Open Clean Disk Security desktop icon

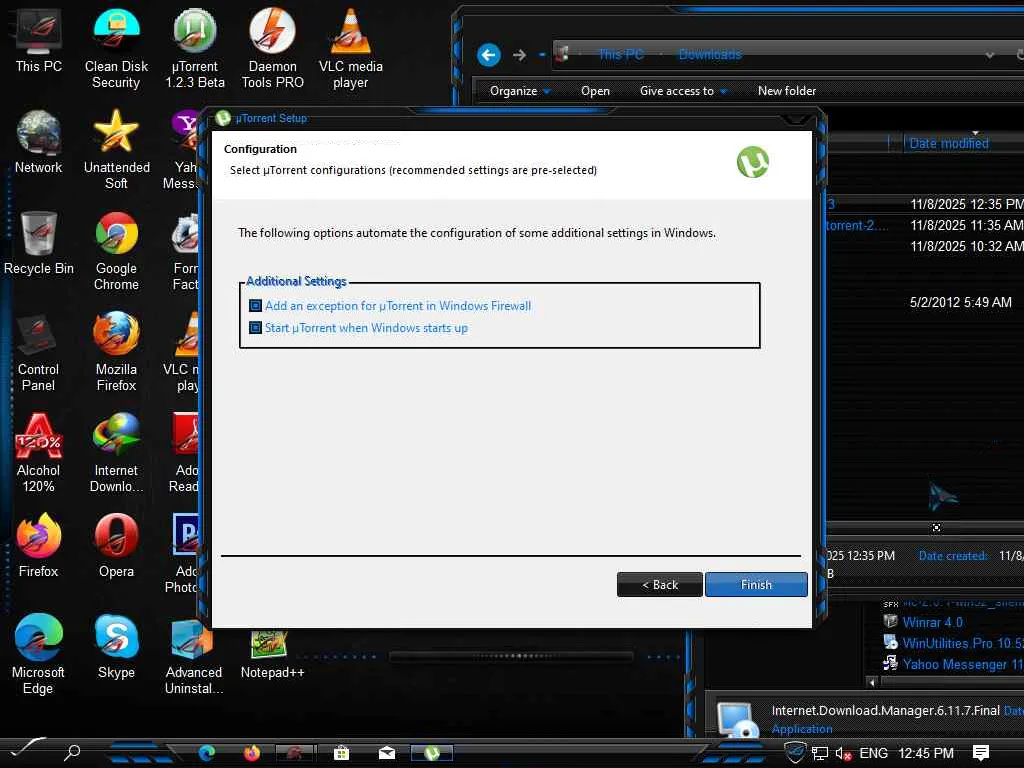tap(116, 48)
